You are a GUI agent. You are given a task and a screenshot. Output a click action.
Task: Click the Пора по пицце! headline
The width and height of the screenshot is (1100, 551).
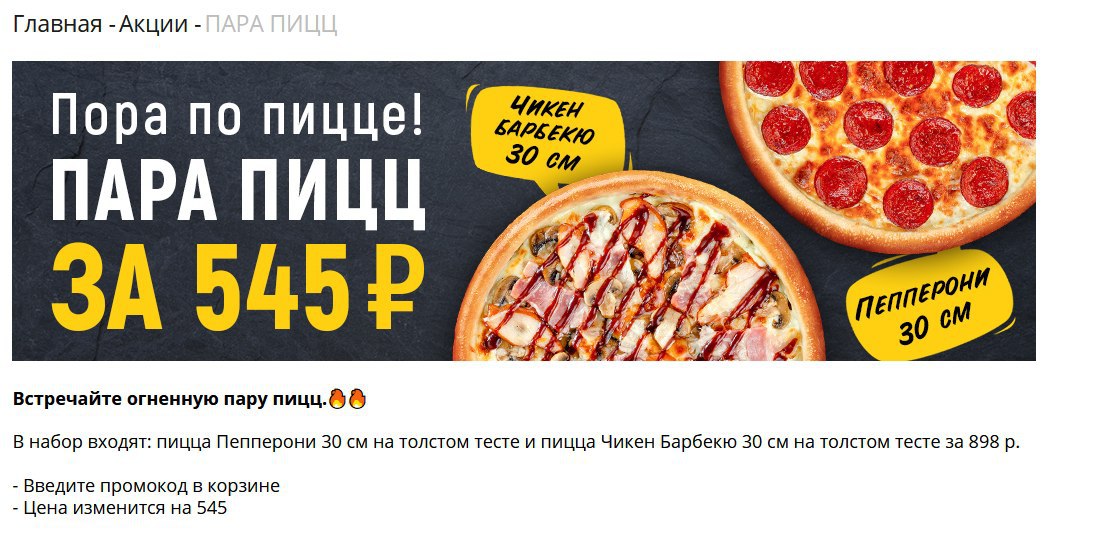point(237,115)
